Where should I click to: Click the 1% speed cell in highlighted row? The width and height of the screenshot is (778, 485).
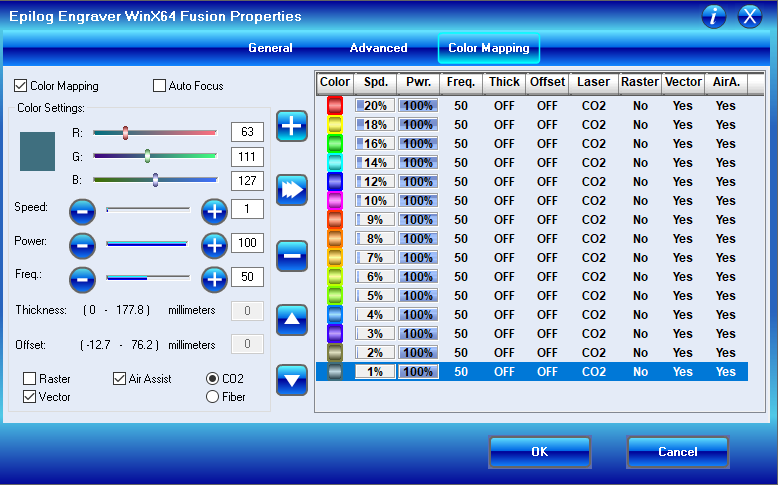[x=375, y=372]
